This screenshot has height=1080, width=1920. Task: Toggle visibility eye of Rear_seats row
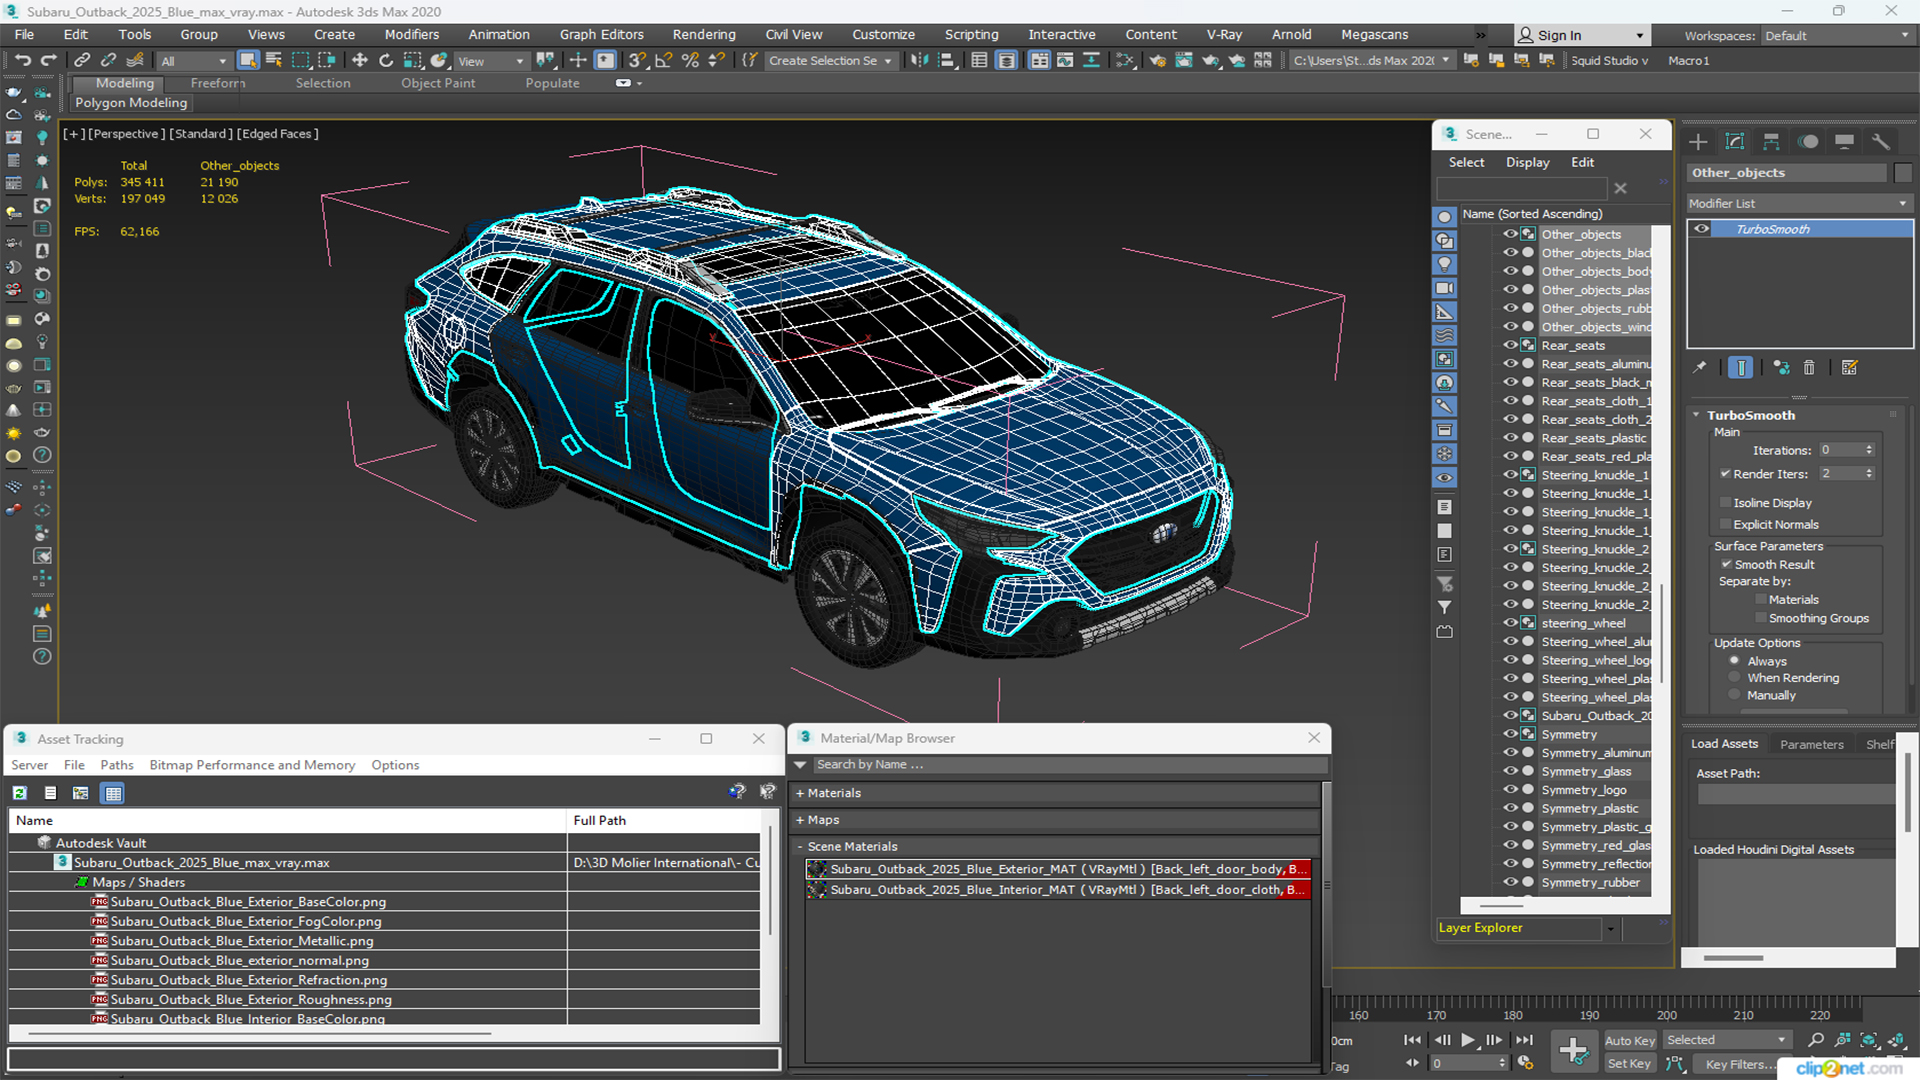(x=1510, y=345)
